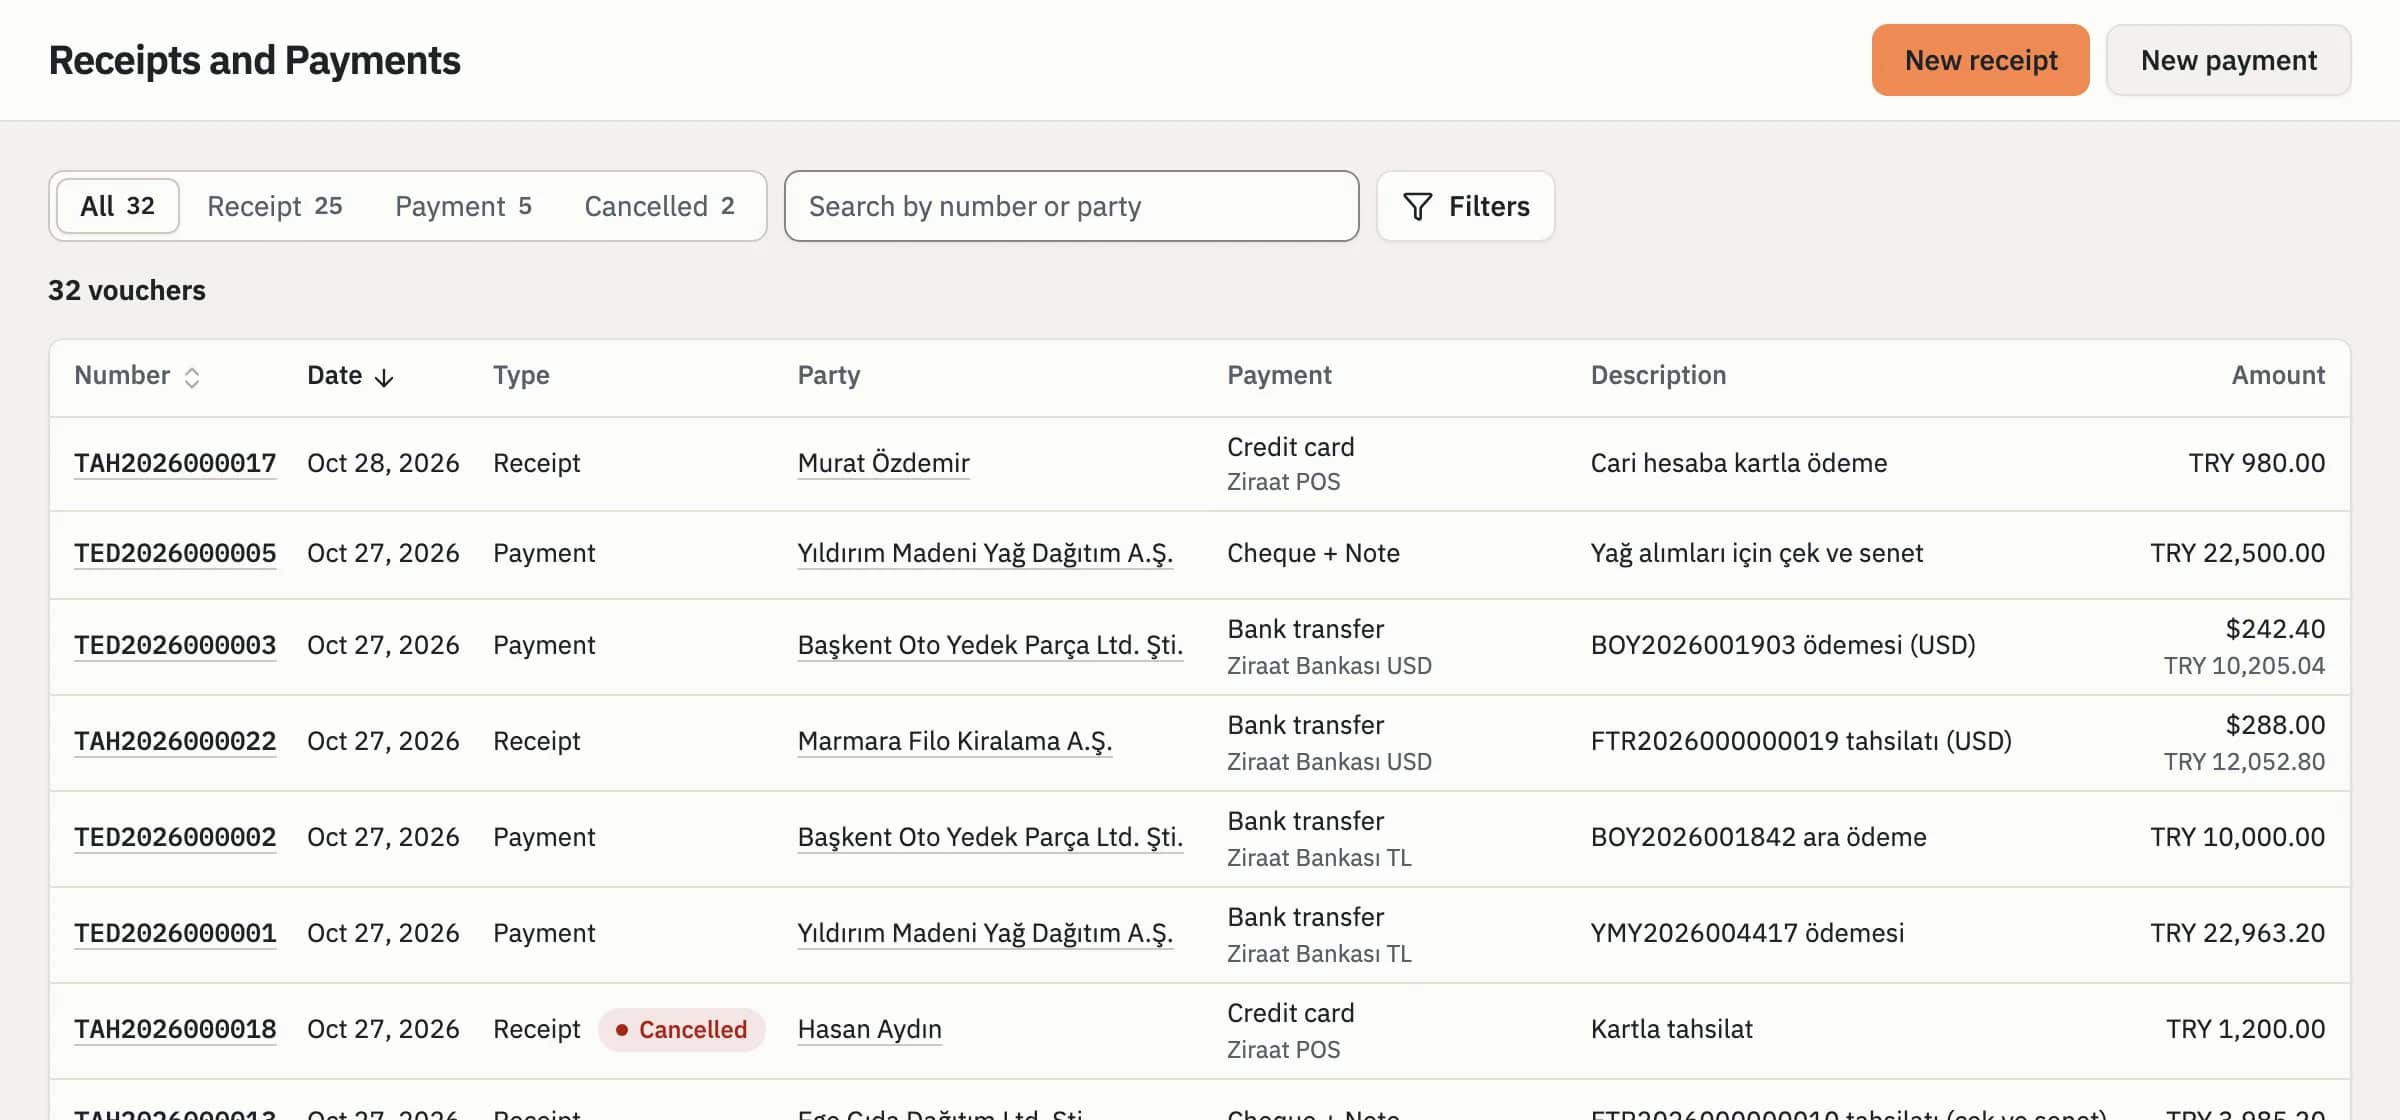Click description 'YMY2026004417 ödemesi'

point(1747,933)
